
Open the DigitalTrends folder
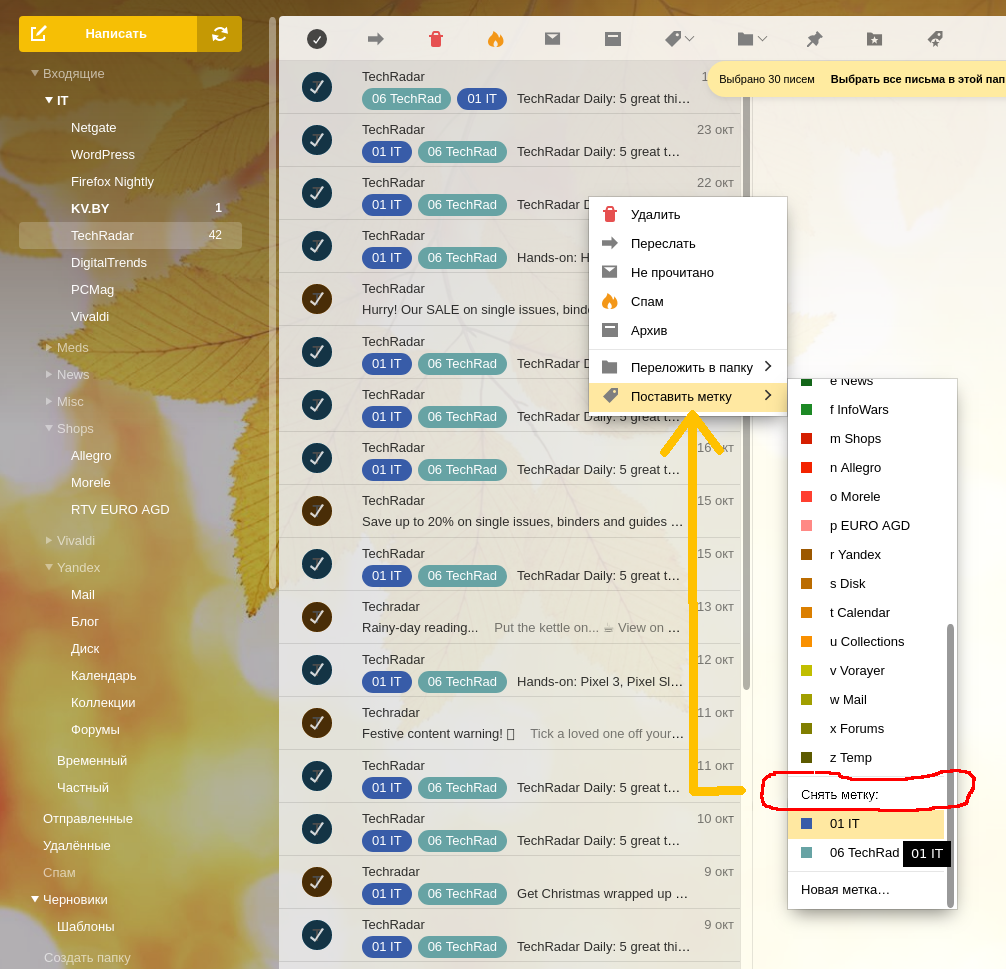click(x=108, y=262)
